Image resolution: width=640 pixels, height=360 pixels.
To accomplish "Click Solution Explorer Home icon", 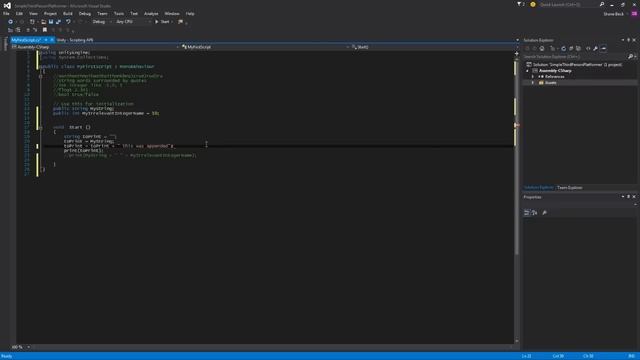I will tap(542, 48).
